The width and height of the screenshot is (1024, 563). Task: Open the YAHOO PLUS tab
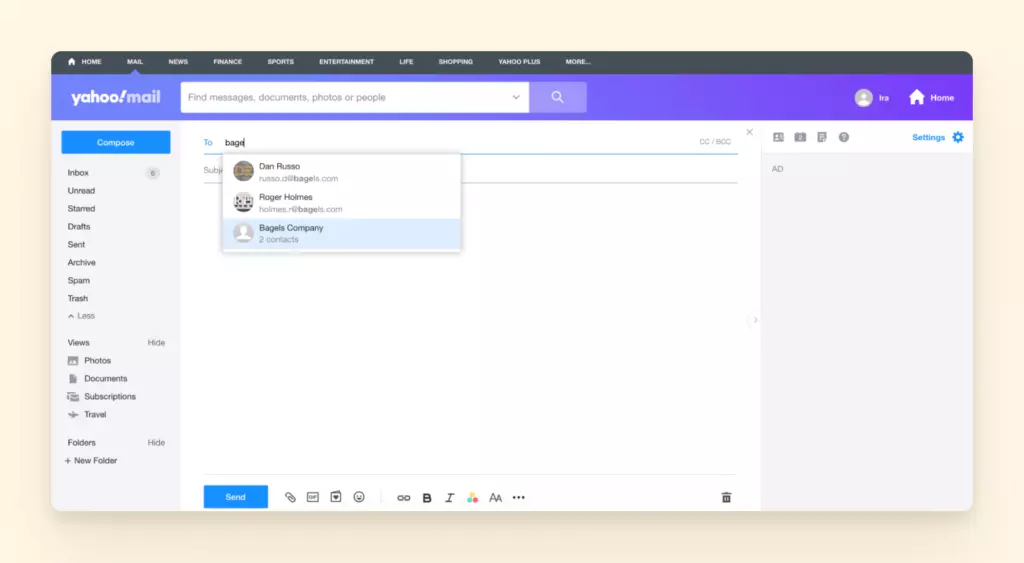[519, 61]
